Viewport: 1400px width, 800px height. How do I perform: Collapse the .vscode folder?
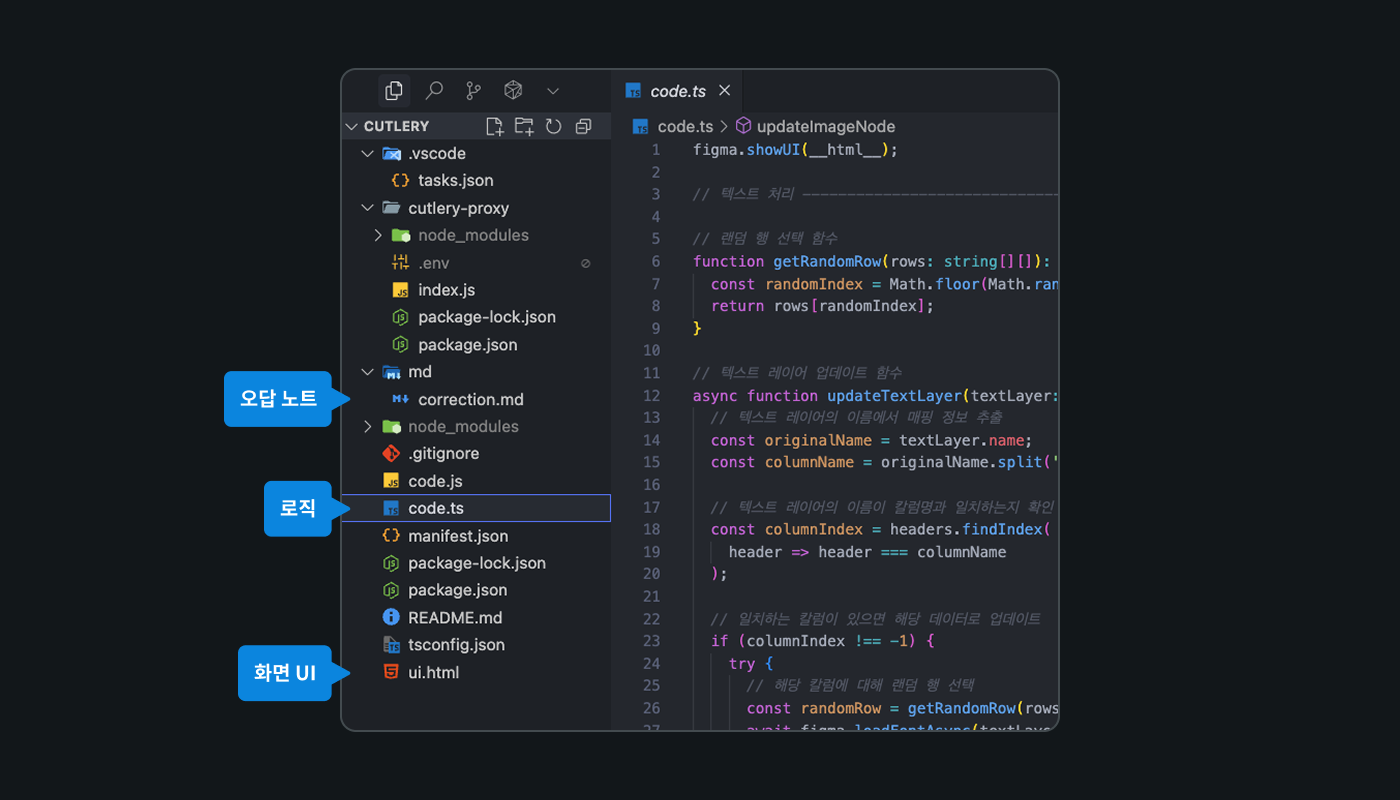click(367, 154)
